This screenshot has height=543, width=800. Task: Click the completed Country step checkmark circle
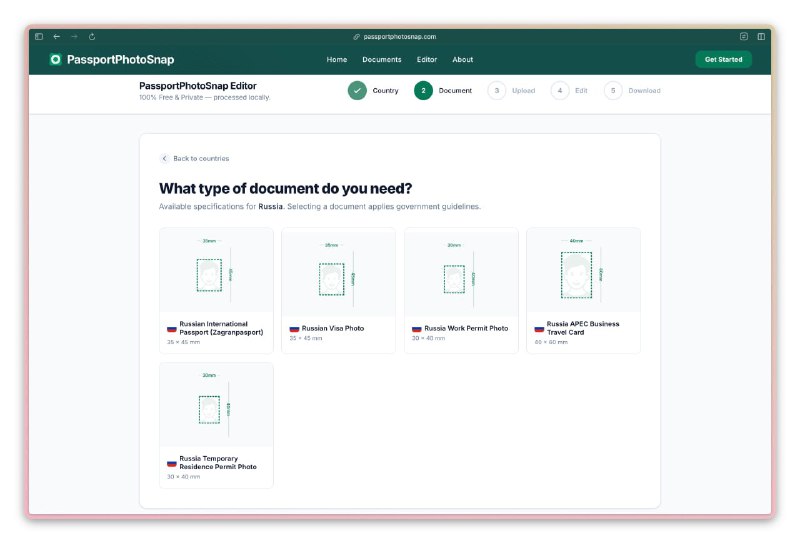click(x=357, y=91)
